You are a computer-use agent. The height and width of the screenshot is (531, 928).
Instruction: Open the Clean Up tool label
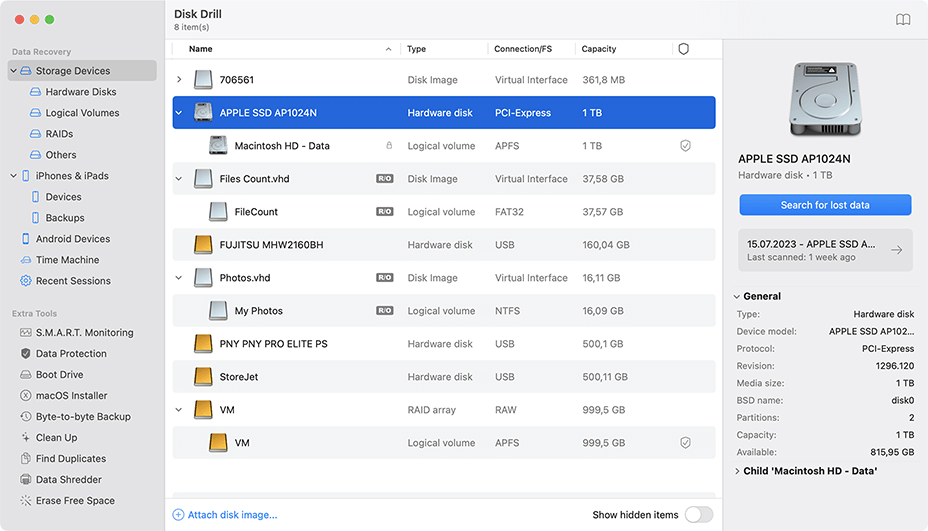coord(56,437)
